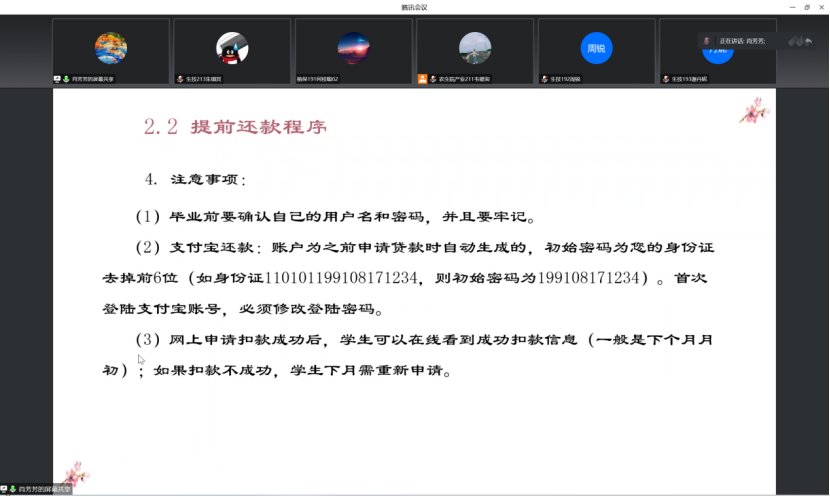
Task: Click the muted mic icon beside 生技193
Action: click(x=666, y=78)
